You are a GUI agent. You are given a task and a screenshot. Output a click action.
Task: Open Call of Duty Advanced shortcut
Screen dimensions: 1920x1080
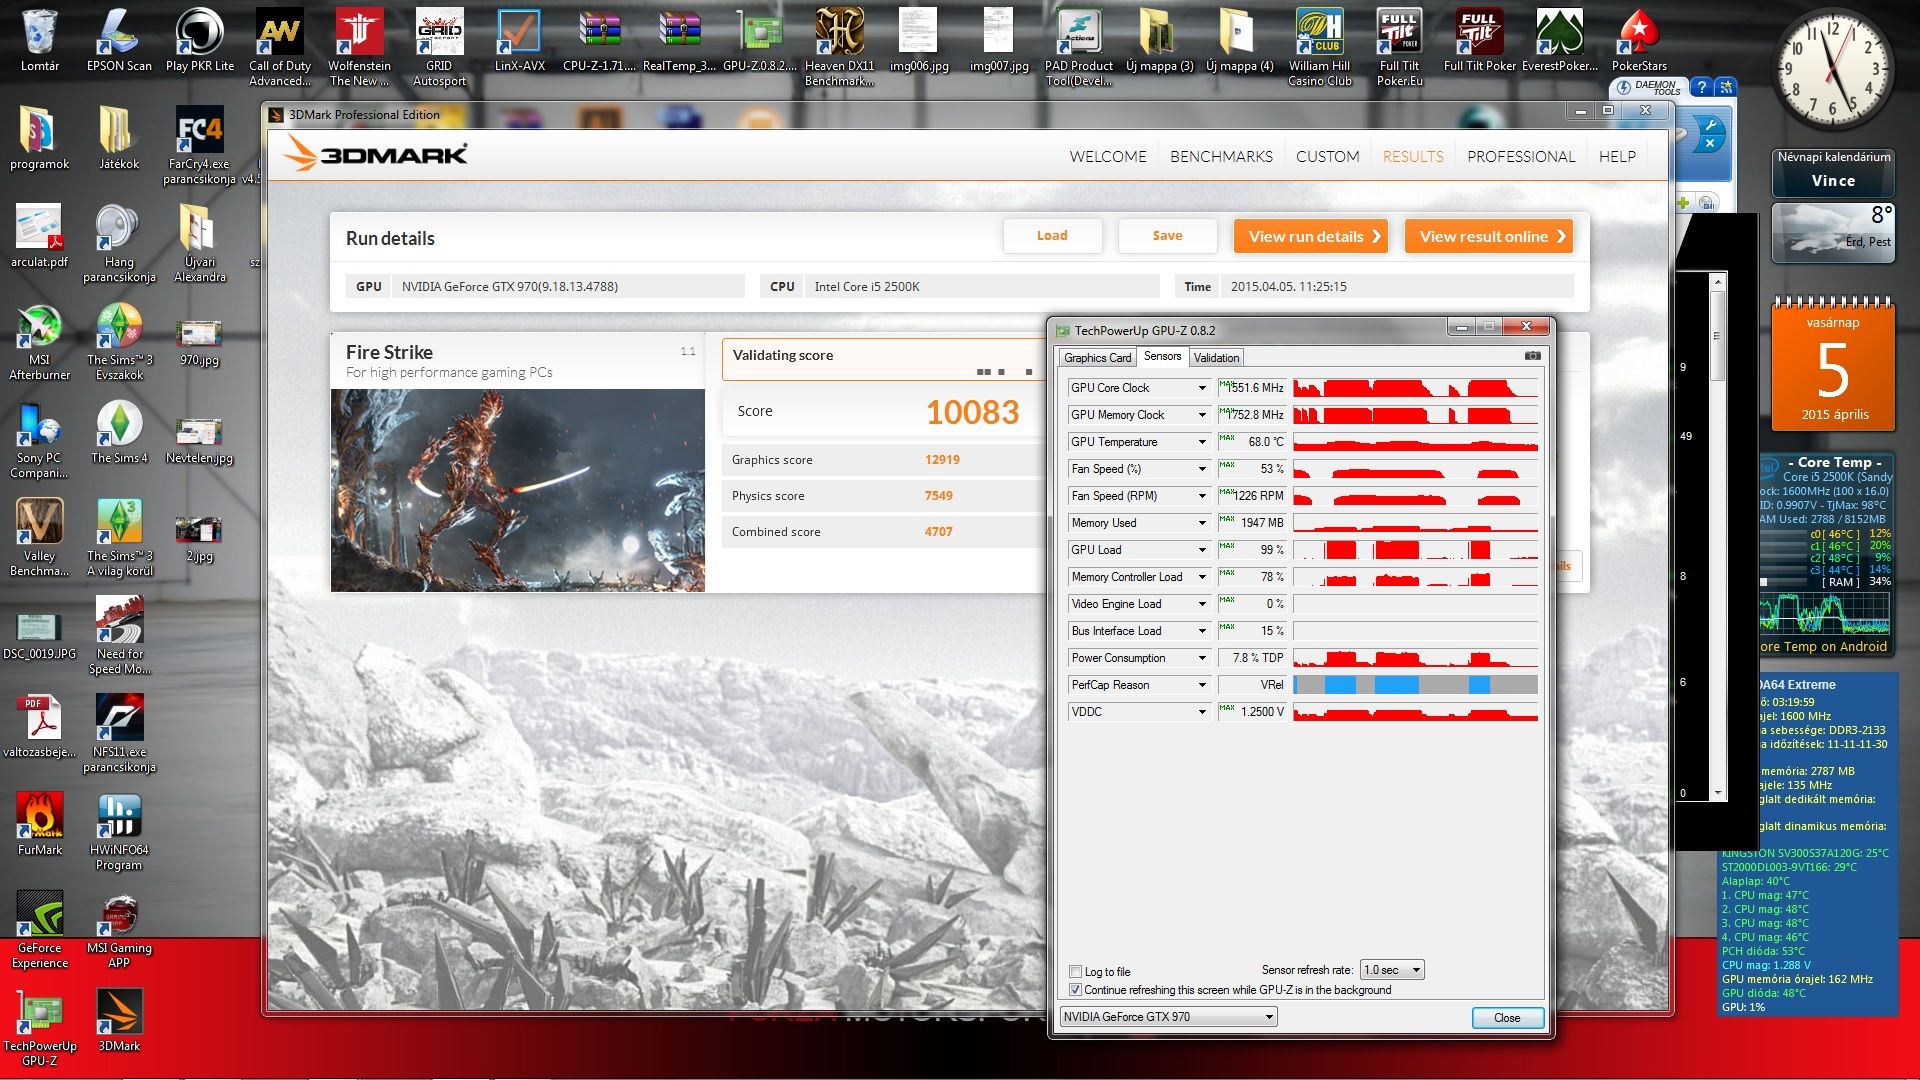click(x=280, y=47)
